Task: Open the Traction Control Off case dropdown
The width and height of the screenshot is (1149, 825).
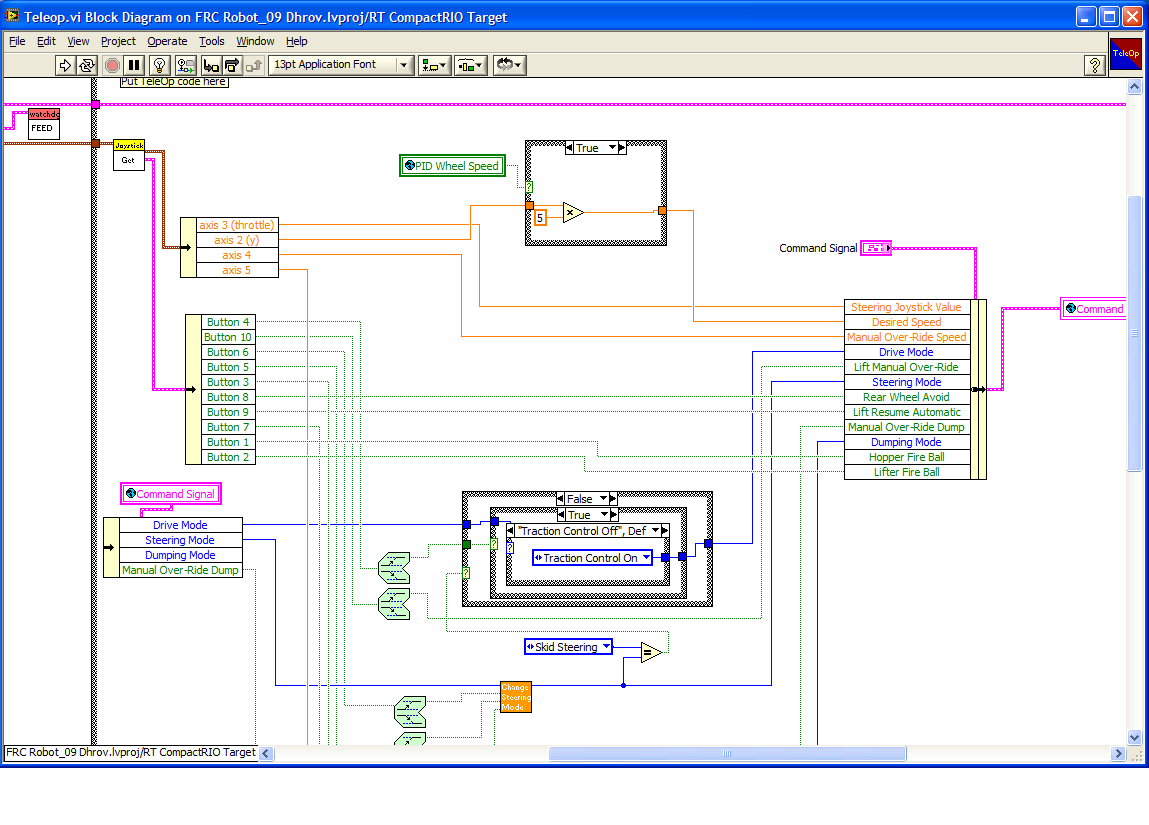Action: pyautogui.click(x=655, y=530)
